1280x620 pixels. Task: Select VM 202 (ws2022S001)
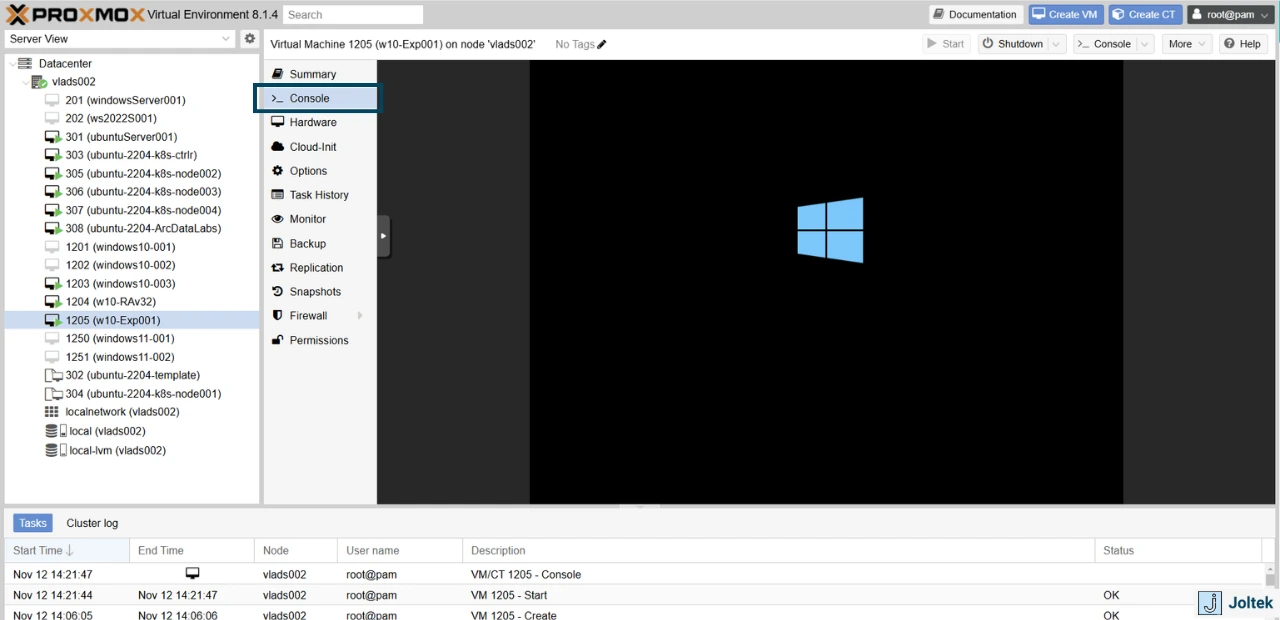111,118
